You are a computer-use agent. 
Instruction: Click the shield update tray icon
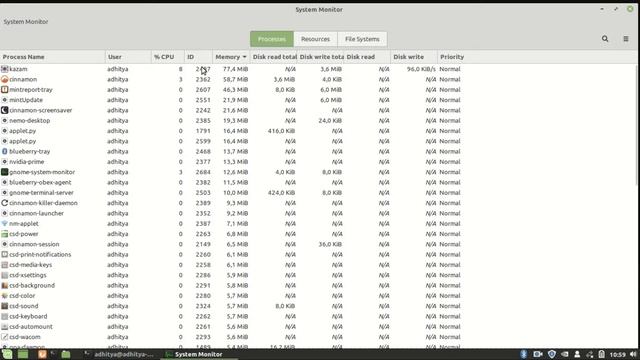click(x=551, y=354)
